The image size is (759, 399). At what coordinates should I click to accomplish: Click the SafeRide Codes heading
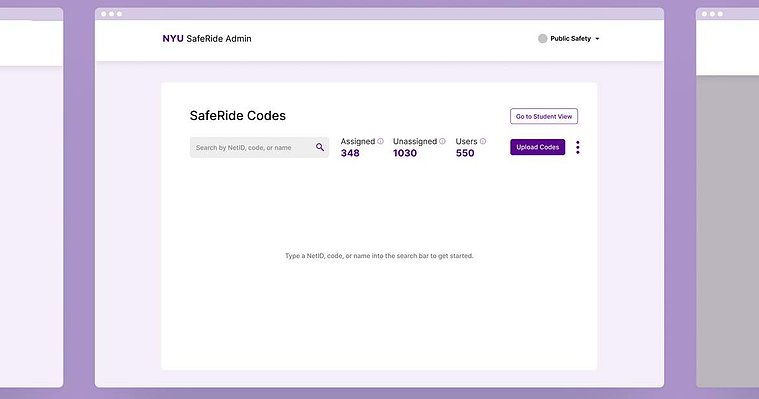point(238,116)
